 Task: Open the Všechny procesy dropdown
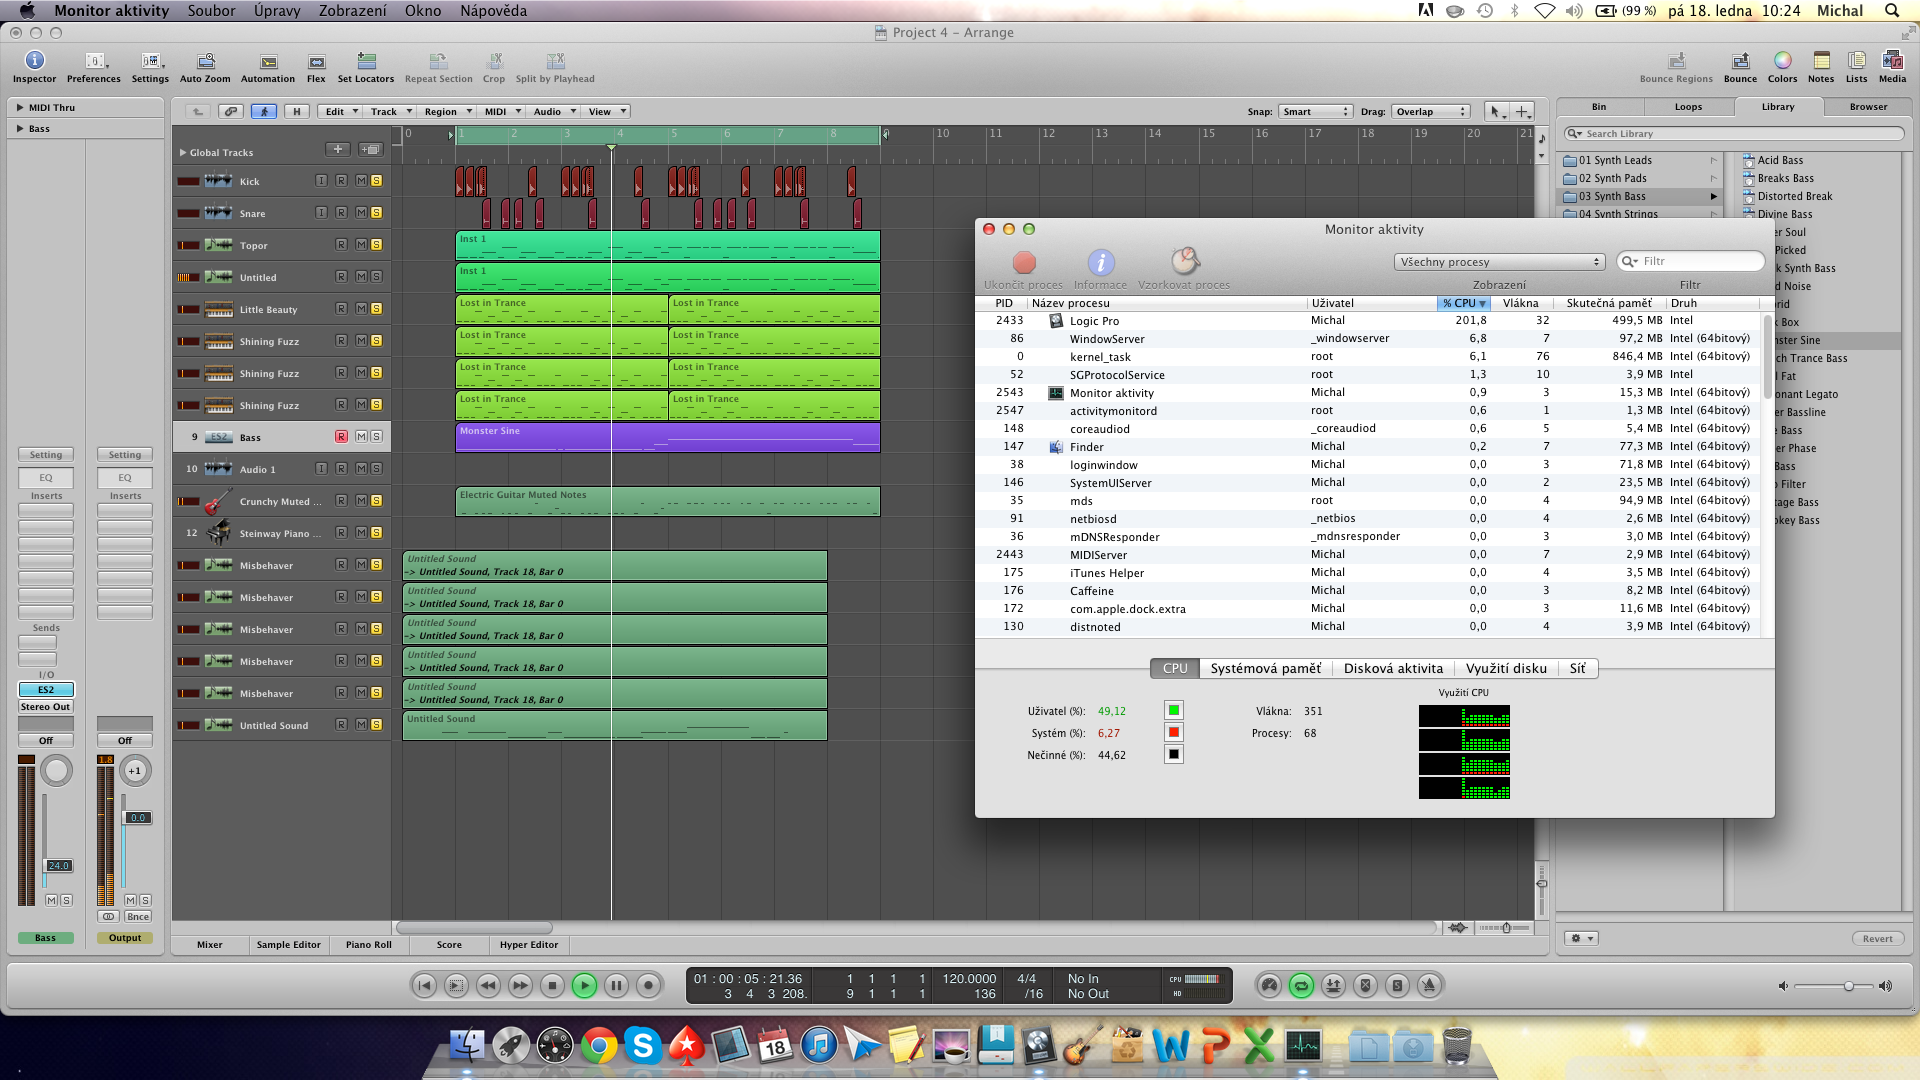[x=1499, y=262]
